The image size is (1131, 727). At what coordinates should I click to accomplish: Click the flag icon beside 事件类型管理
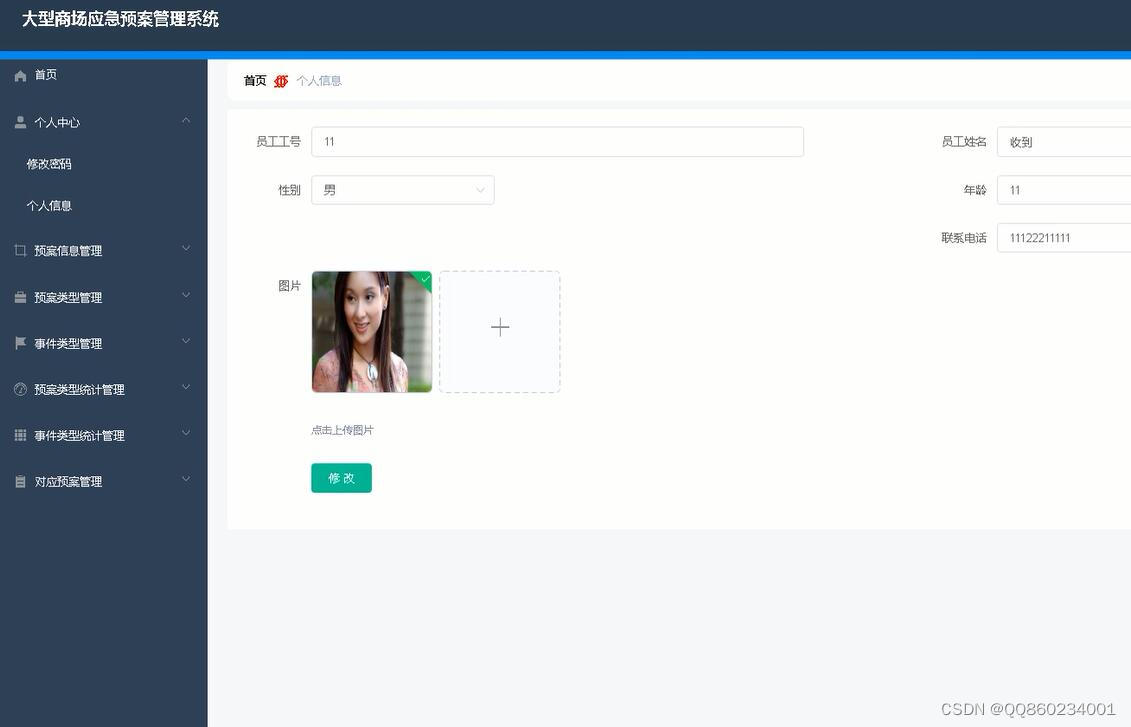[x=19, y=342]
